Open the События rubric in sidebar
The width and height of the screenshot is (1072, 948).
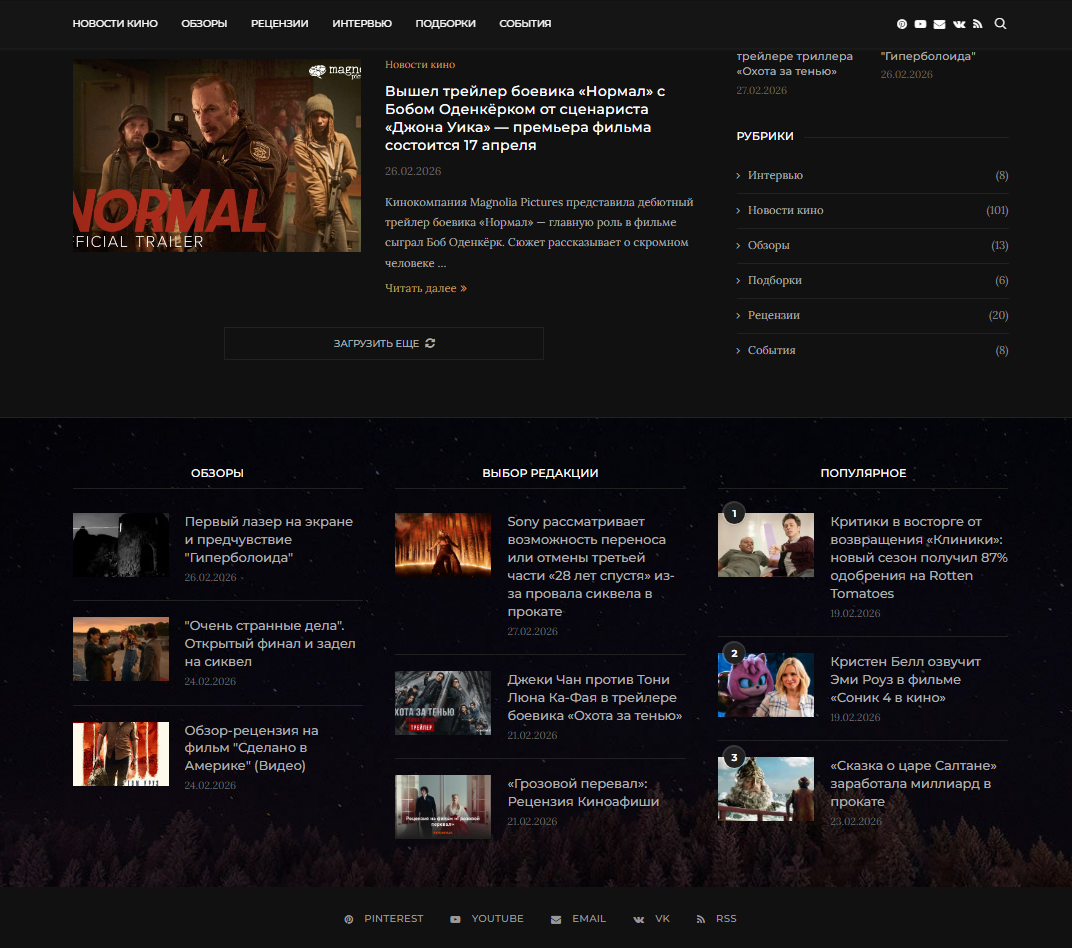[x=771, y=350]
